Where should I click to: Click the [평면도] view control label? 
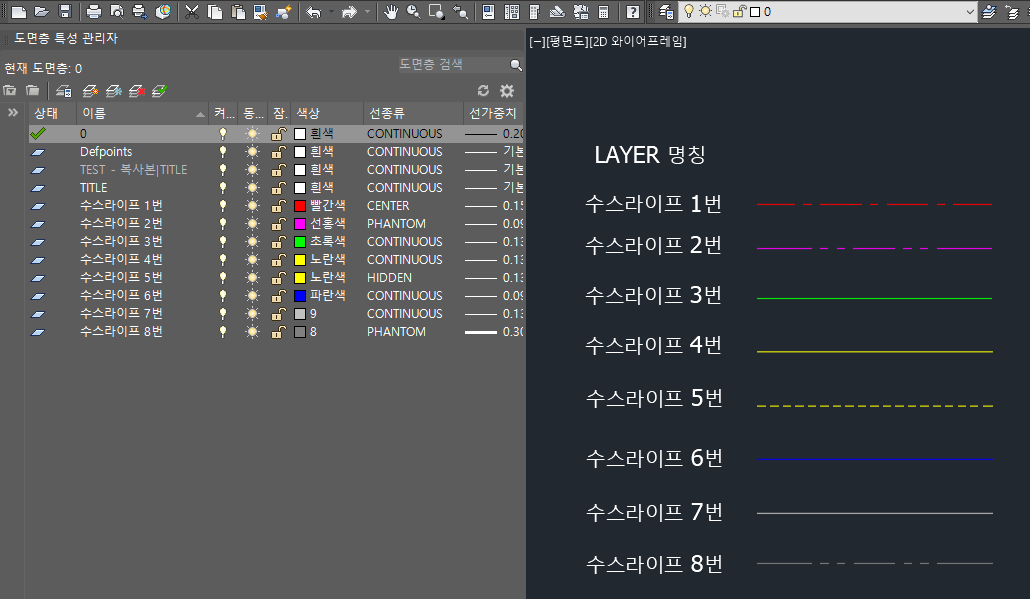567,41
